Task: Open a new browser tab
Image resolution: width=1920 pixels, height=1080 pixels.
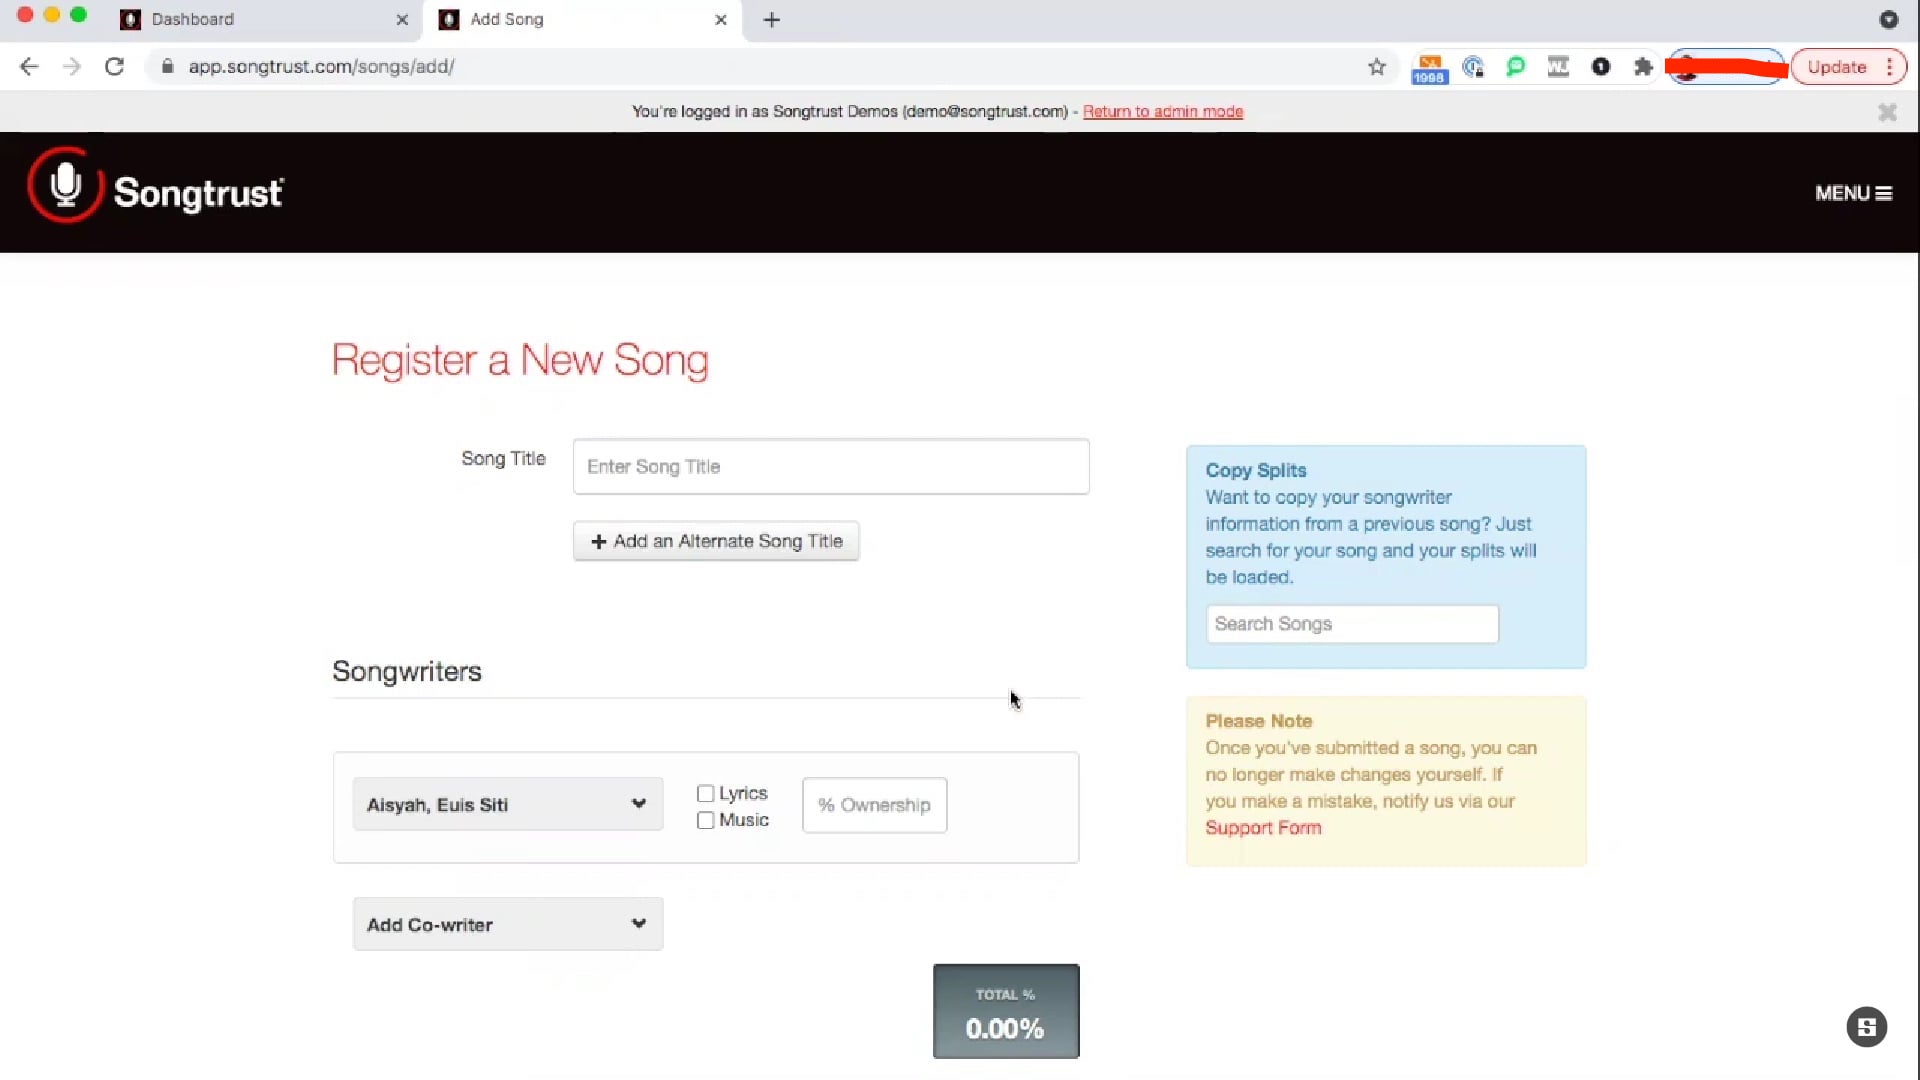Action: pos(771,20)
